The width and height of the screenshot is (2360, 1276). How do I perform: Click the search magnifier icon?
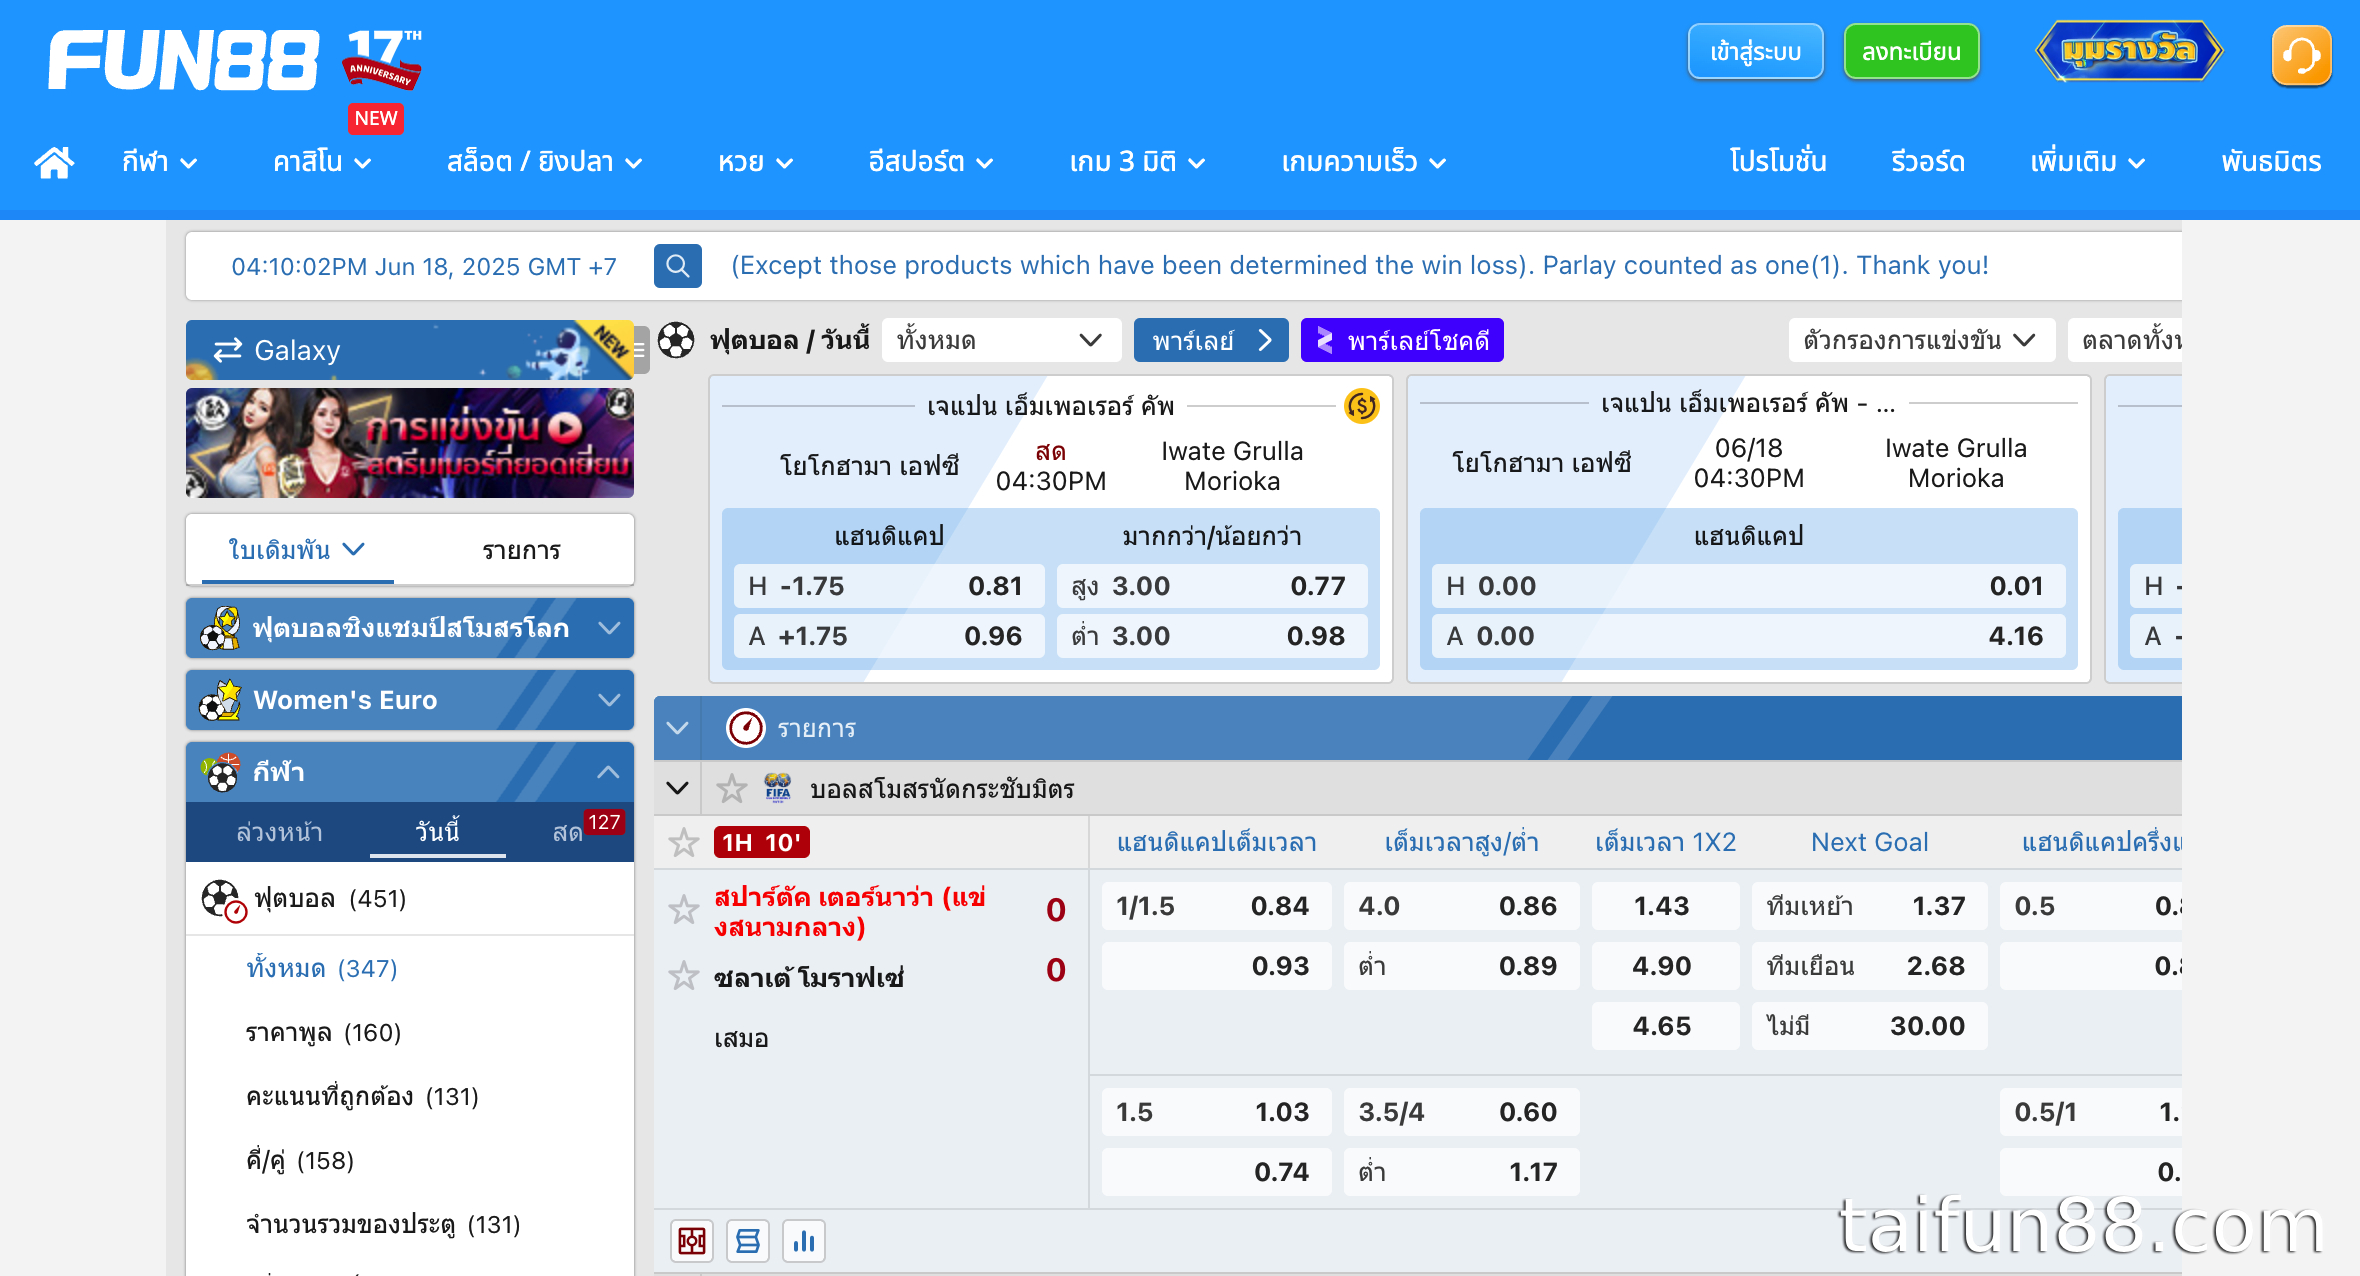[678, 266]
